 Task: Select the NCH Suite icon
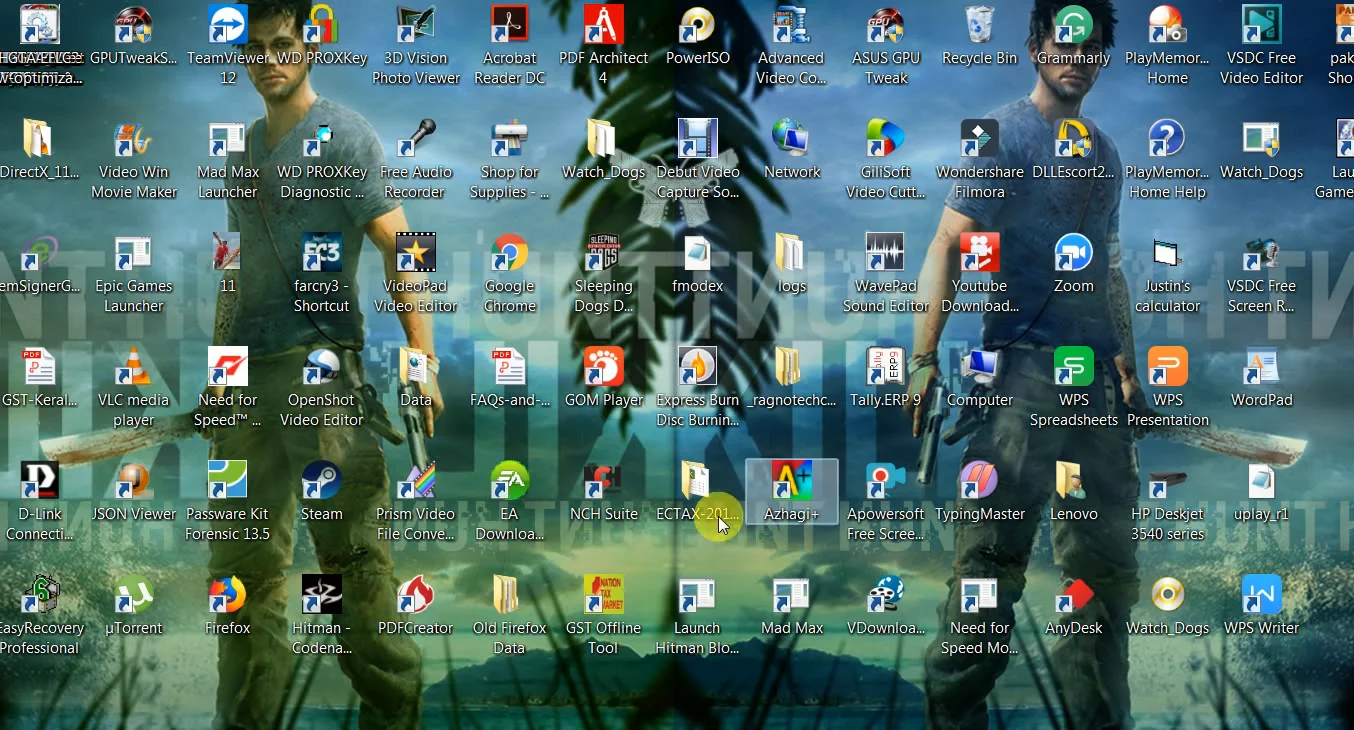[x=604, y=481]
